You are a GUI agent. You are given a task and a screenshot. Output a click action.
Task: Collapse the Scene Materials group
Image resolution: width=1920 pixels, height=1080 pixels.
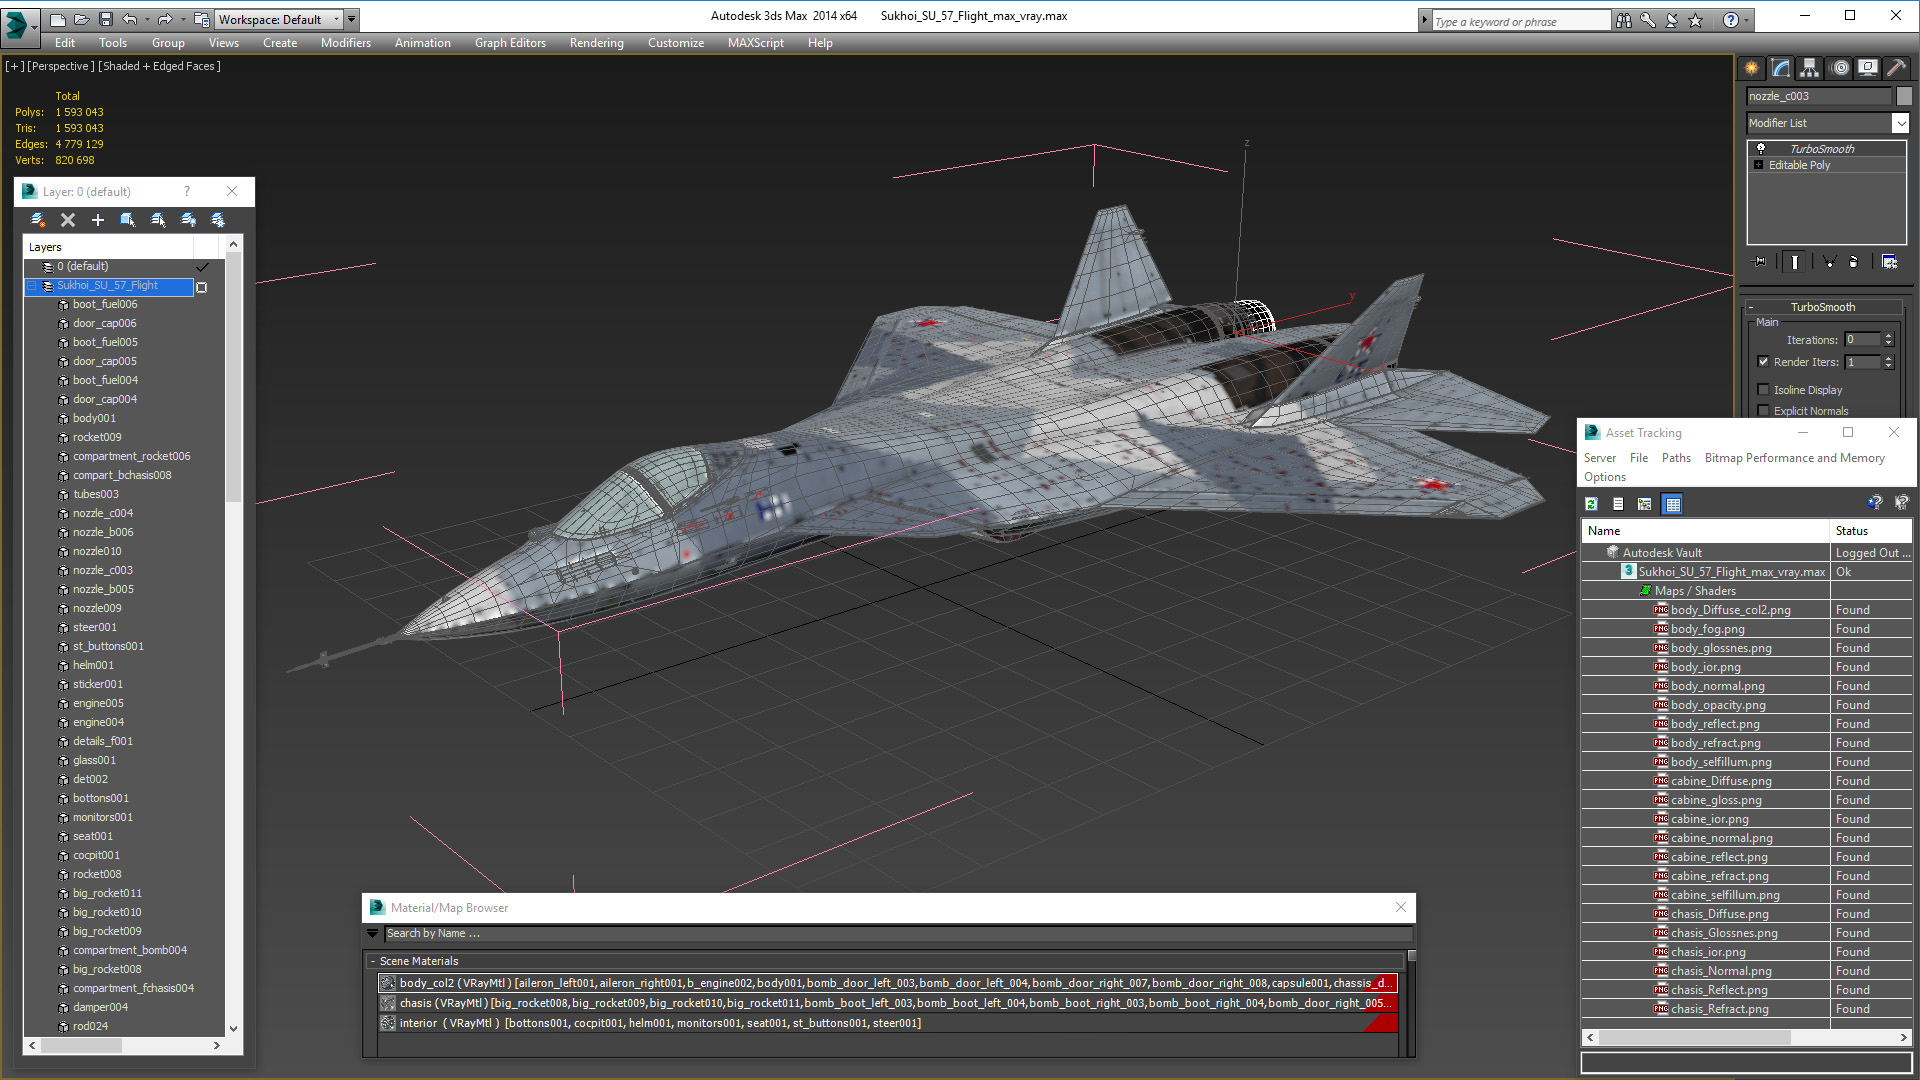click(373, 961)
